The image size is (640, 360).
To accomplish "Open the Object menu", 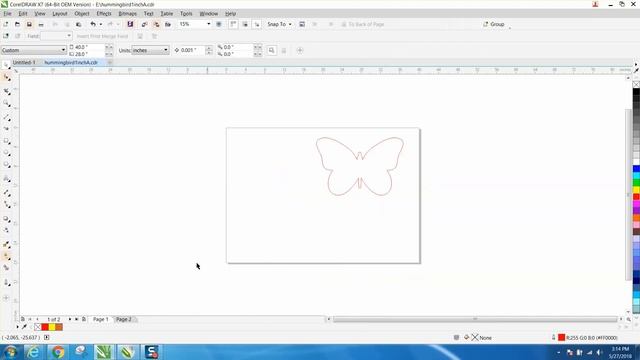I will pos(82,13).
